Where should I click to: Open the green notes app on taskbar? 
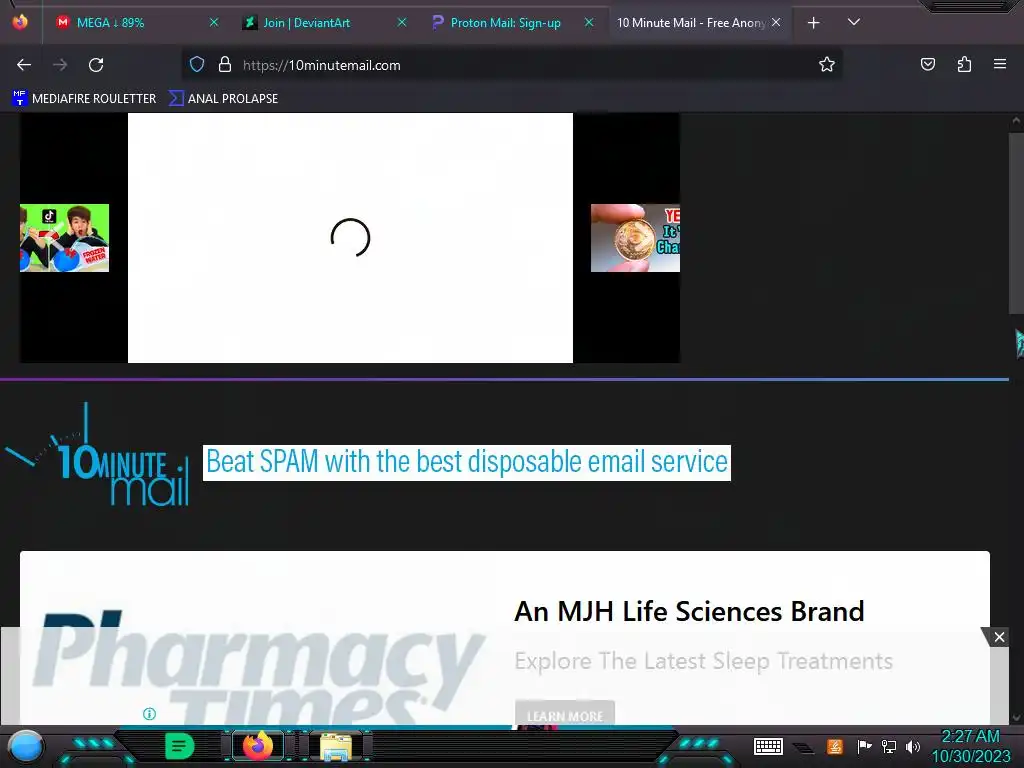[x=179, y=746]
